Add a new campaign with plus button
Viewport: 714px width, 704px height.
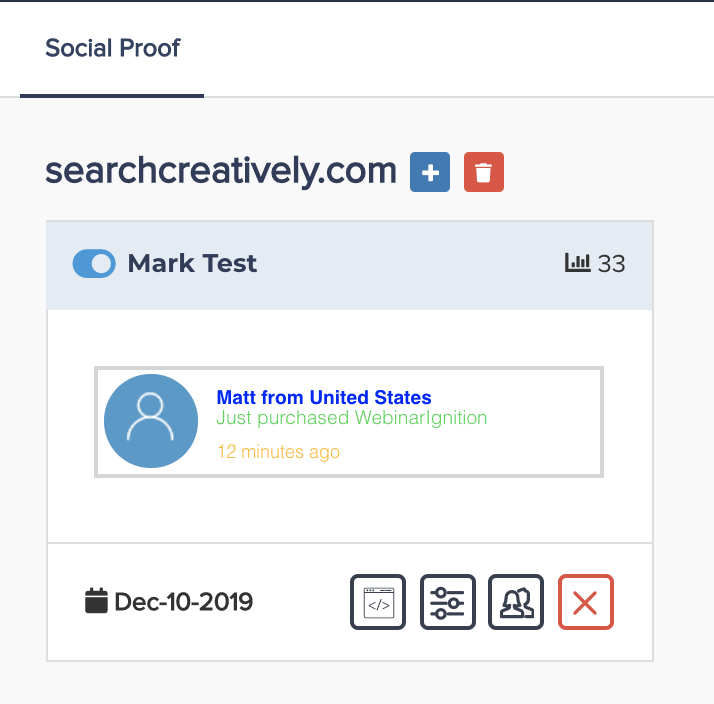(430, 173)
